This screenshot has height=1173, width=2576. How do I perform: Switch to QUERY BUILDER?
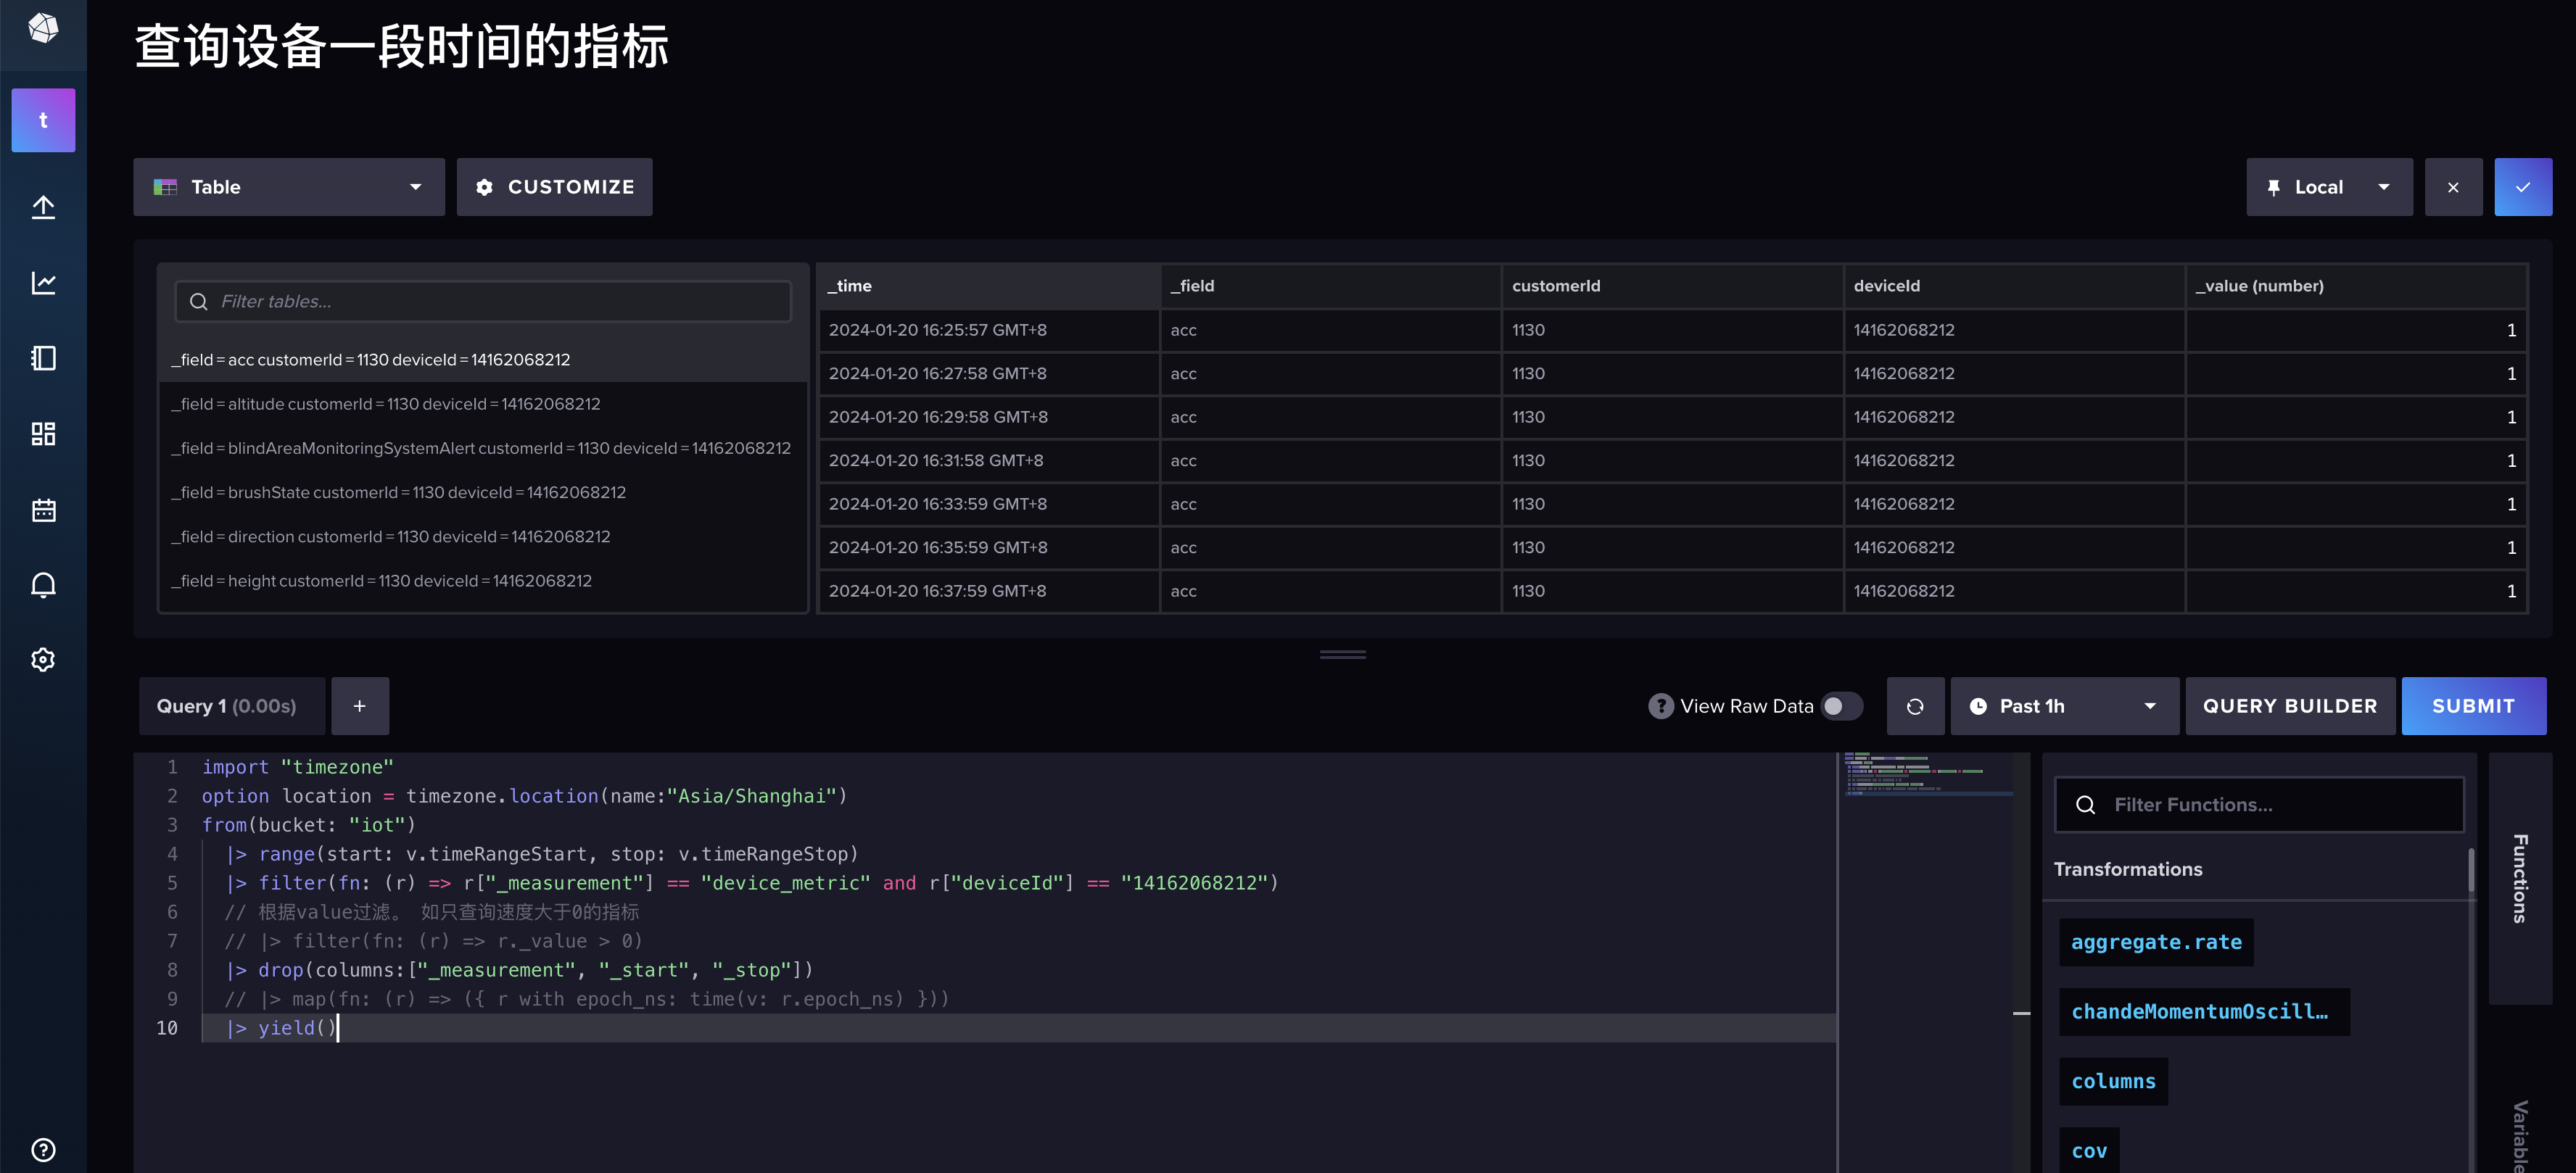2289,706
